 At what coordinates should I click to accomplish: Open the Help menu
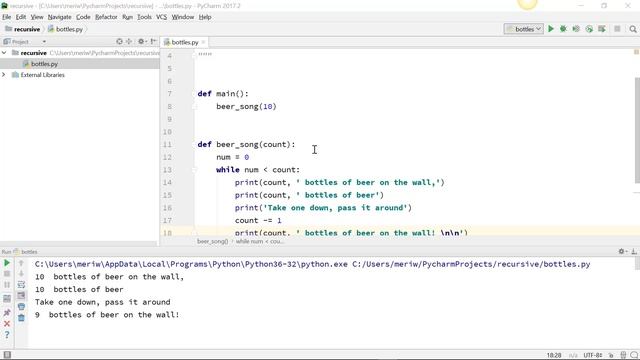[205, 17]
